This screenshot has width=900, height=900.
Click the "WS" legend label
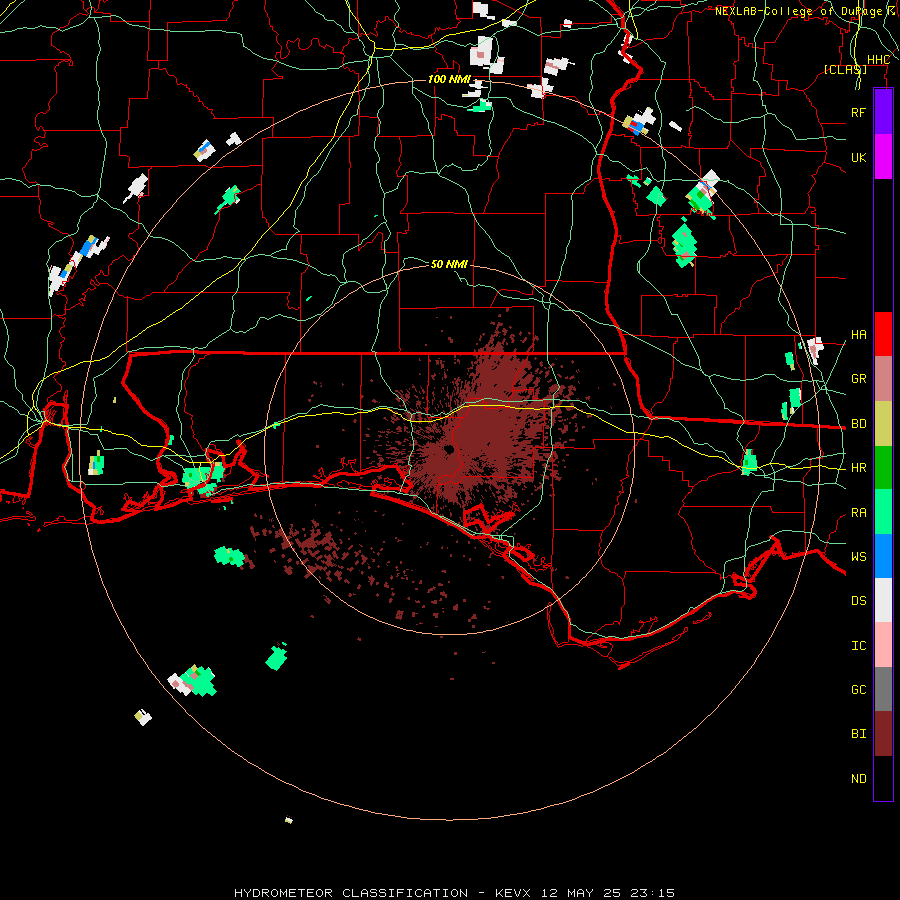pos(858,557)
